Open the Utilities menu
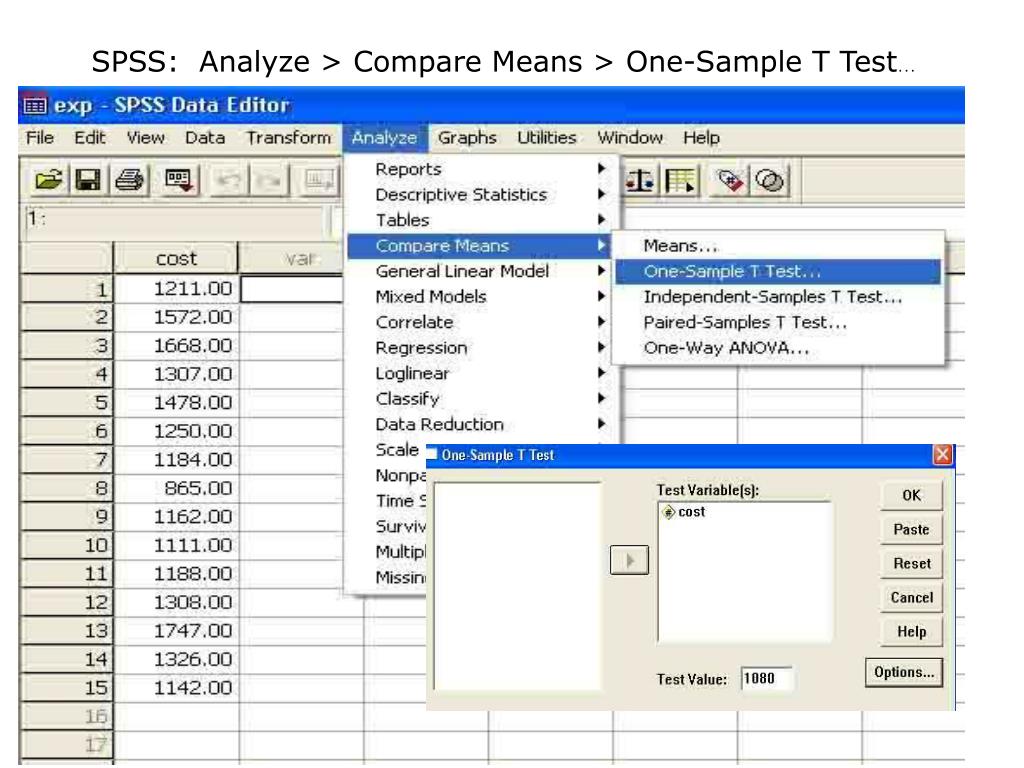Viewport: 1024px width, 768px height. [547, 138]
